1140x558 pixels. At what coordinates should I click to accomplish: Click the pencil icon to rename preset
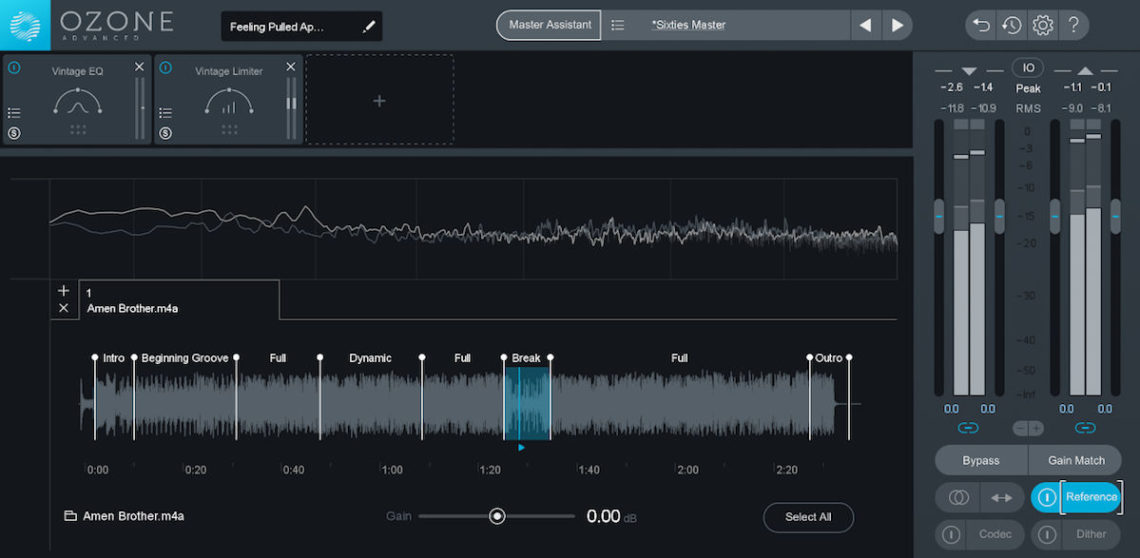pos(369,27)
